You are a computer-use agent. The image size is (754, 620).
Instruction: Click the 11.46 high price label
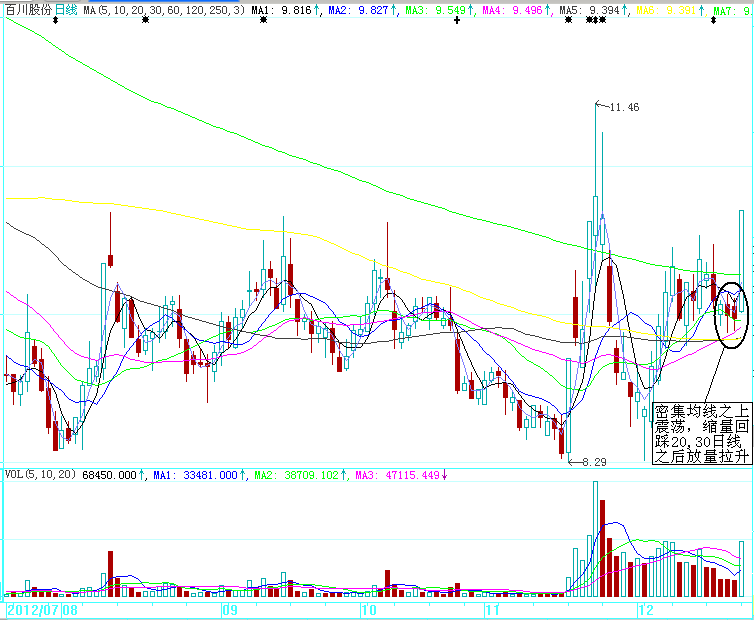624,107
